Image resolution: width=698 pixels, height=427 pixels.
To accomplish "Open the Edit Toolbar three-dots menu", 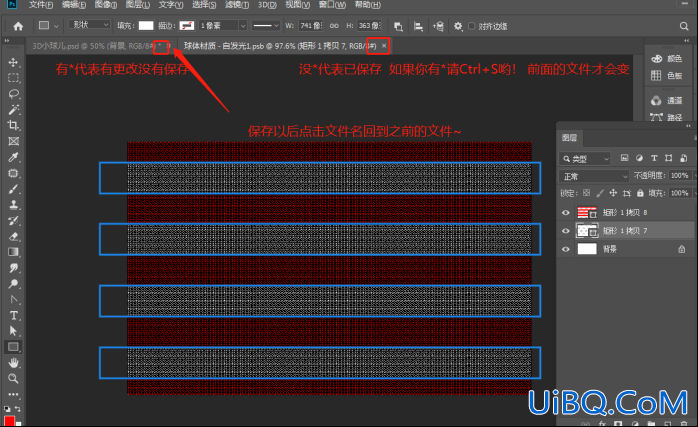I will pos(13,394).
